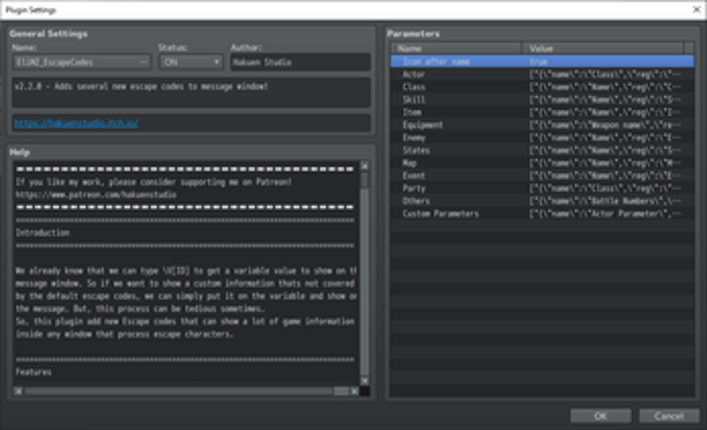707x430 pixels.
Task: Close the Plugin Settings window
Action: 696,9
